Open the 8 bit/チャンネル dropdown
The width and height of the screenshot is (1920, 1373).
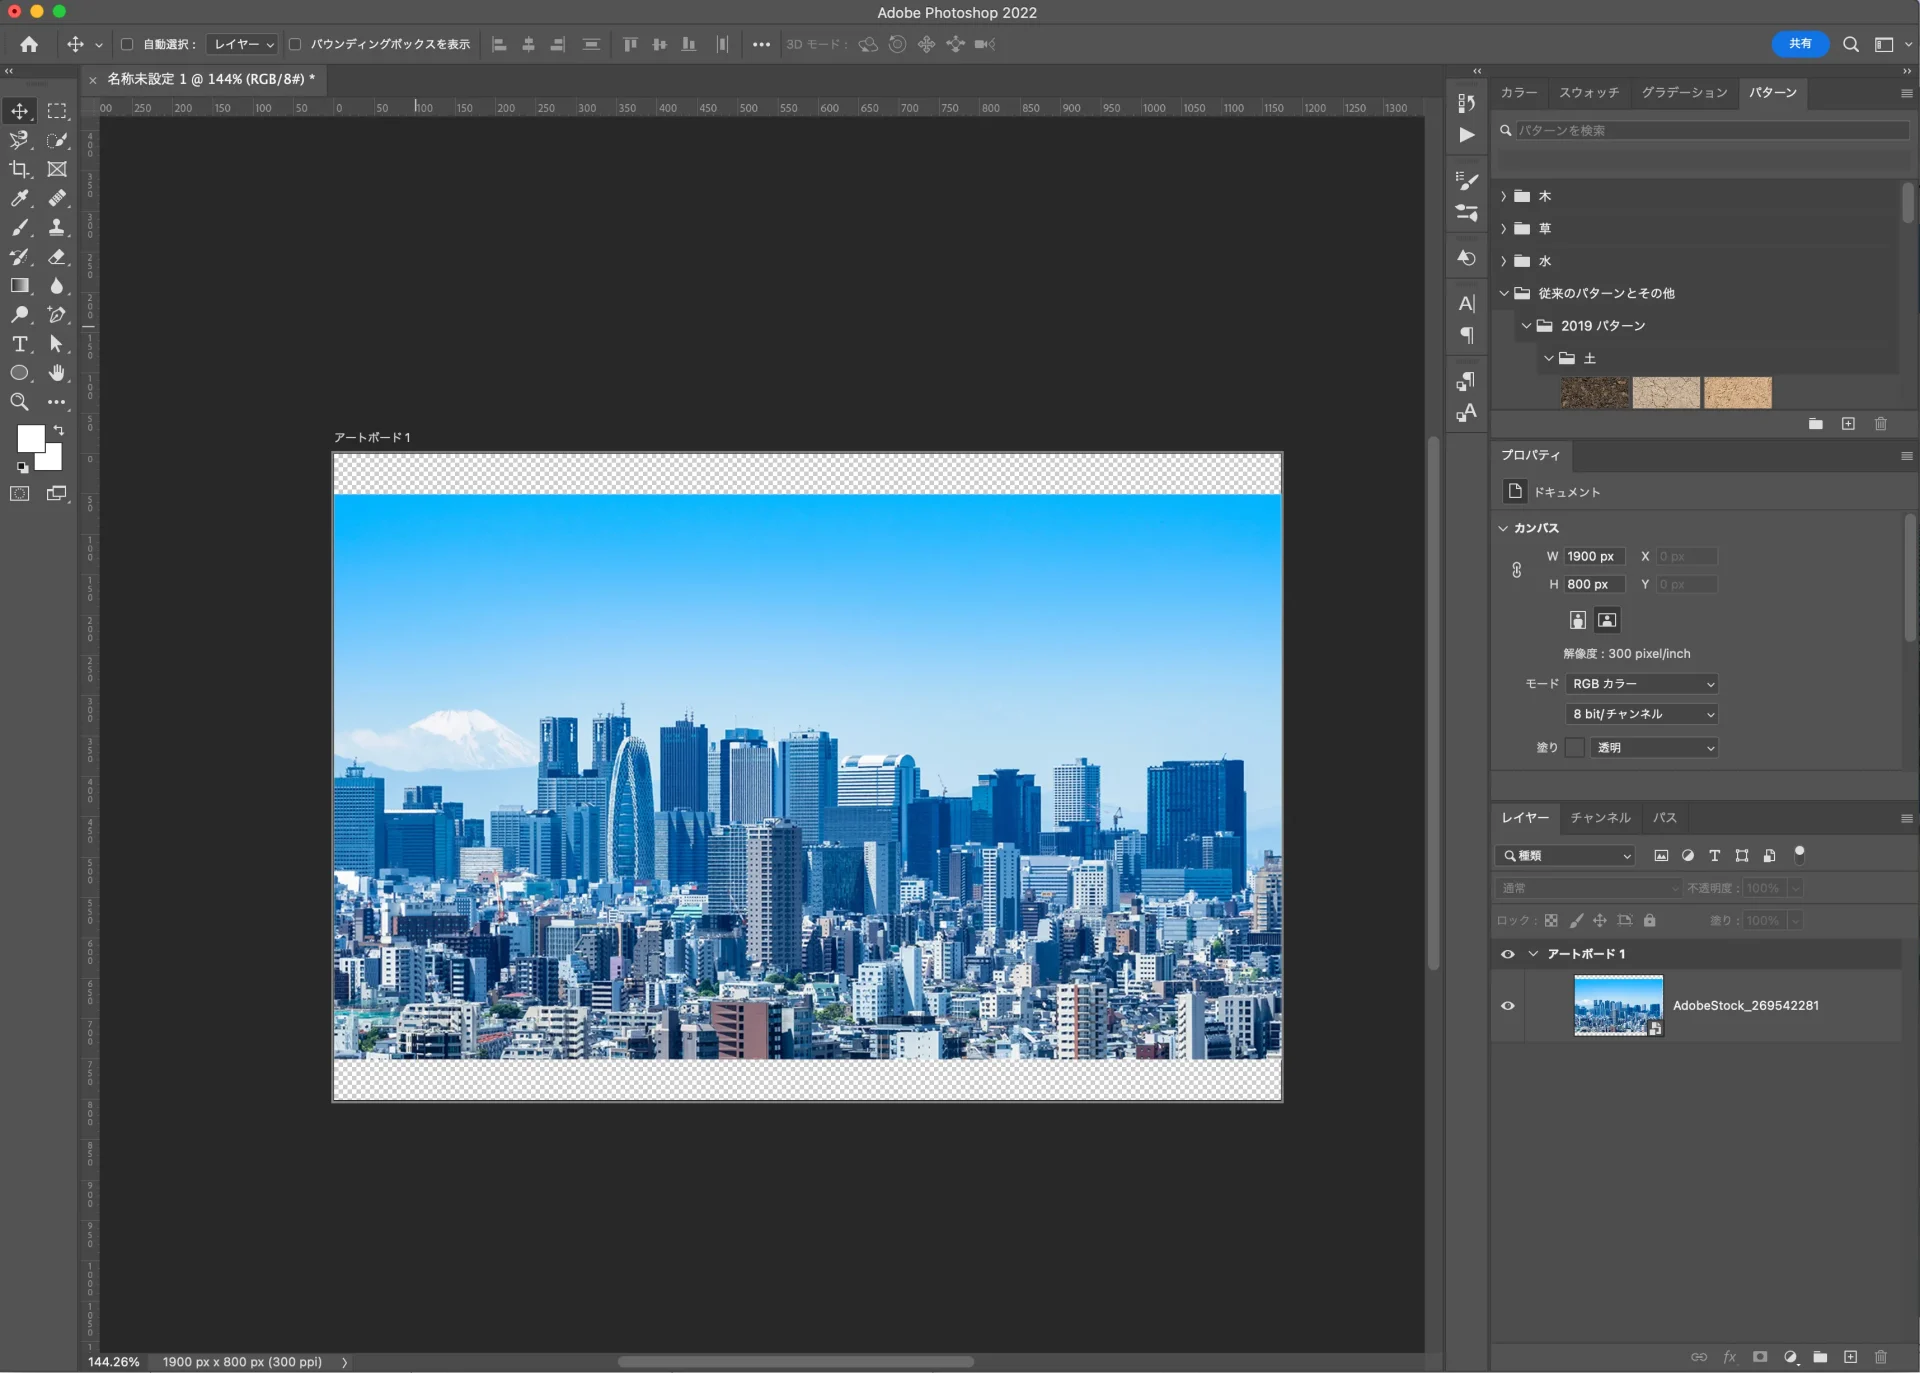tap(1641, 714)
